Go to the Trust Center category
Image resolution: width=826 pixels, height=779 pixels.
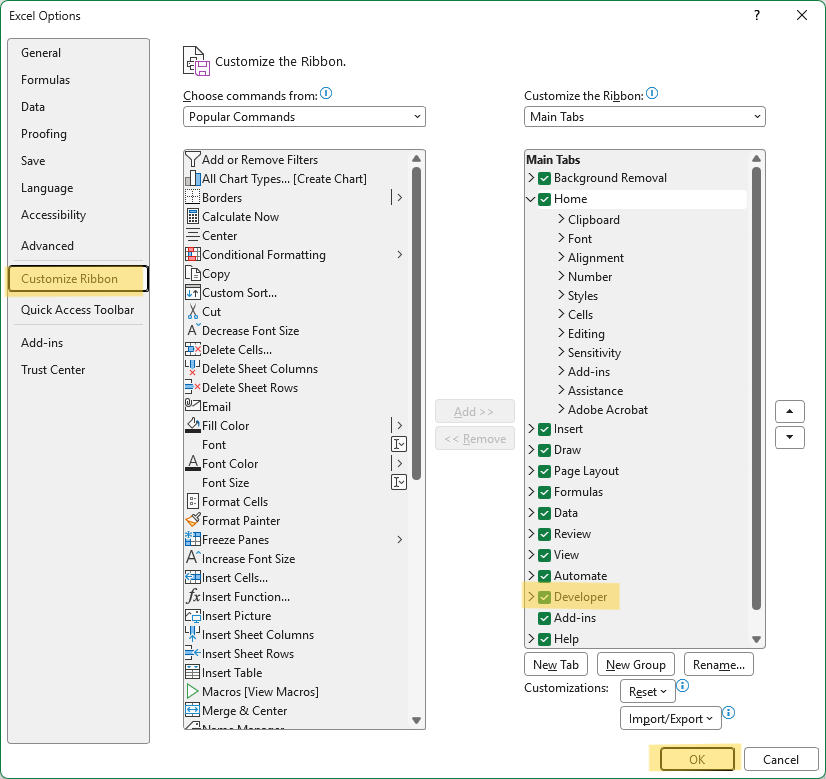point(53,370)
